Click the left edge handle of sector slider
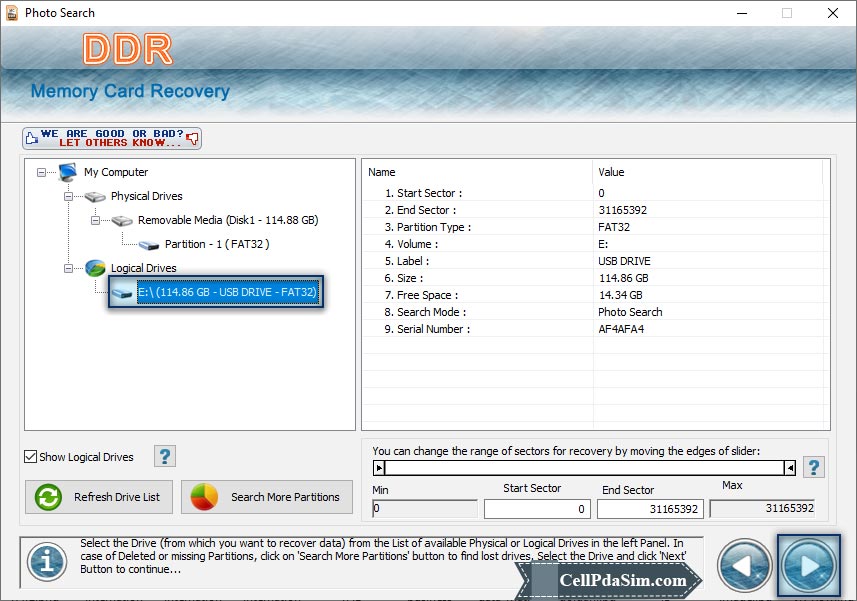Screen dimensions: 857x601 [379, 468]
